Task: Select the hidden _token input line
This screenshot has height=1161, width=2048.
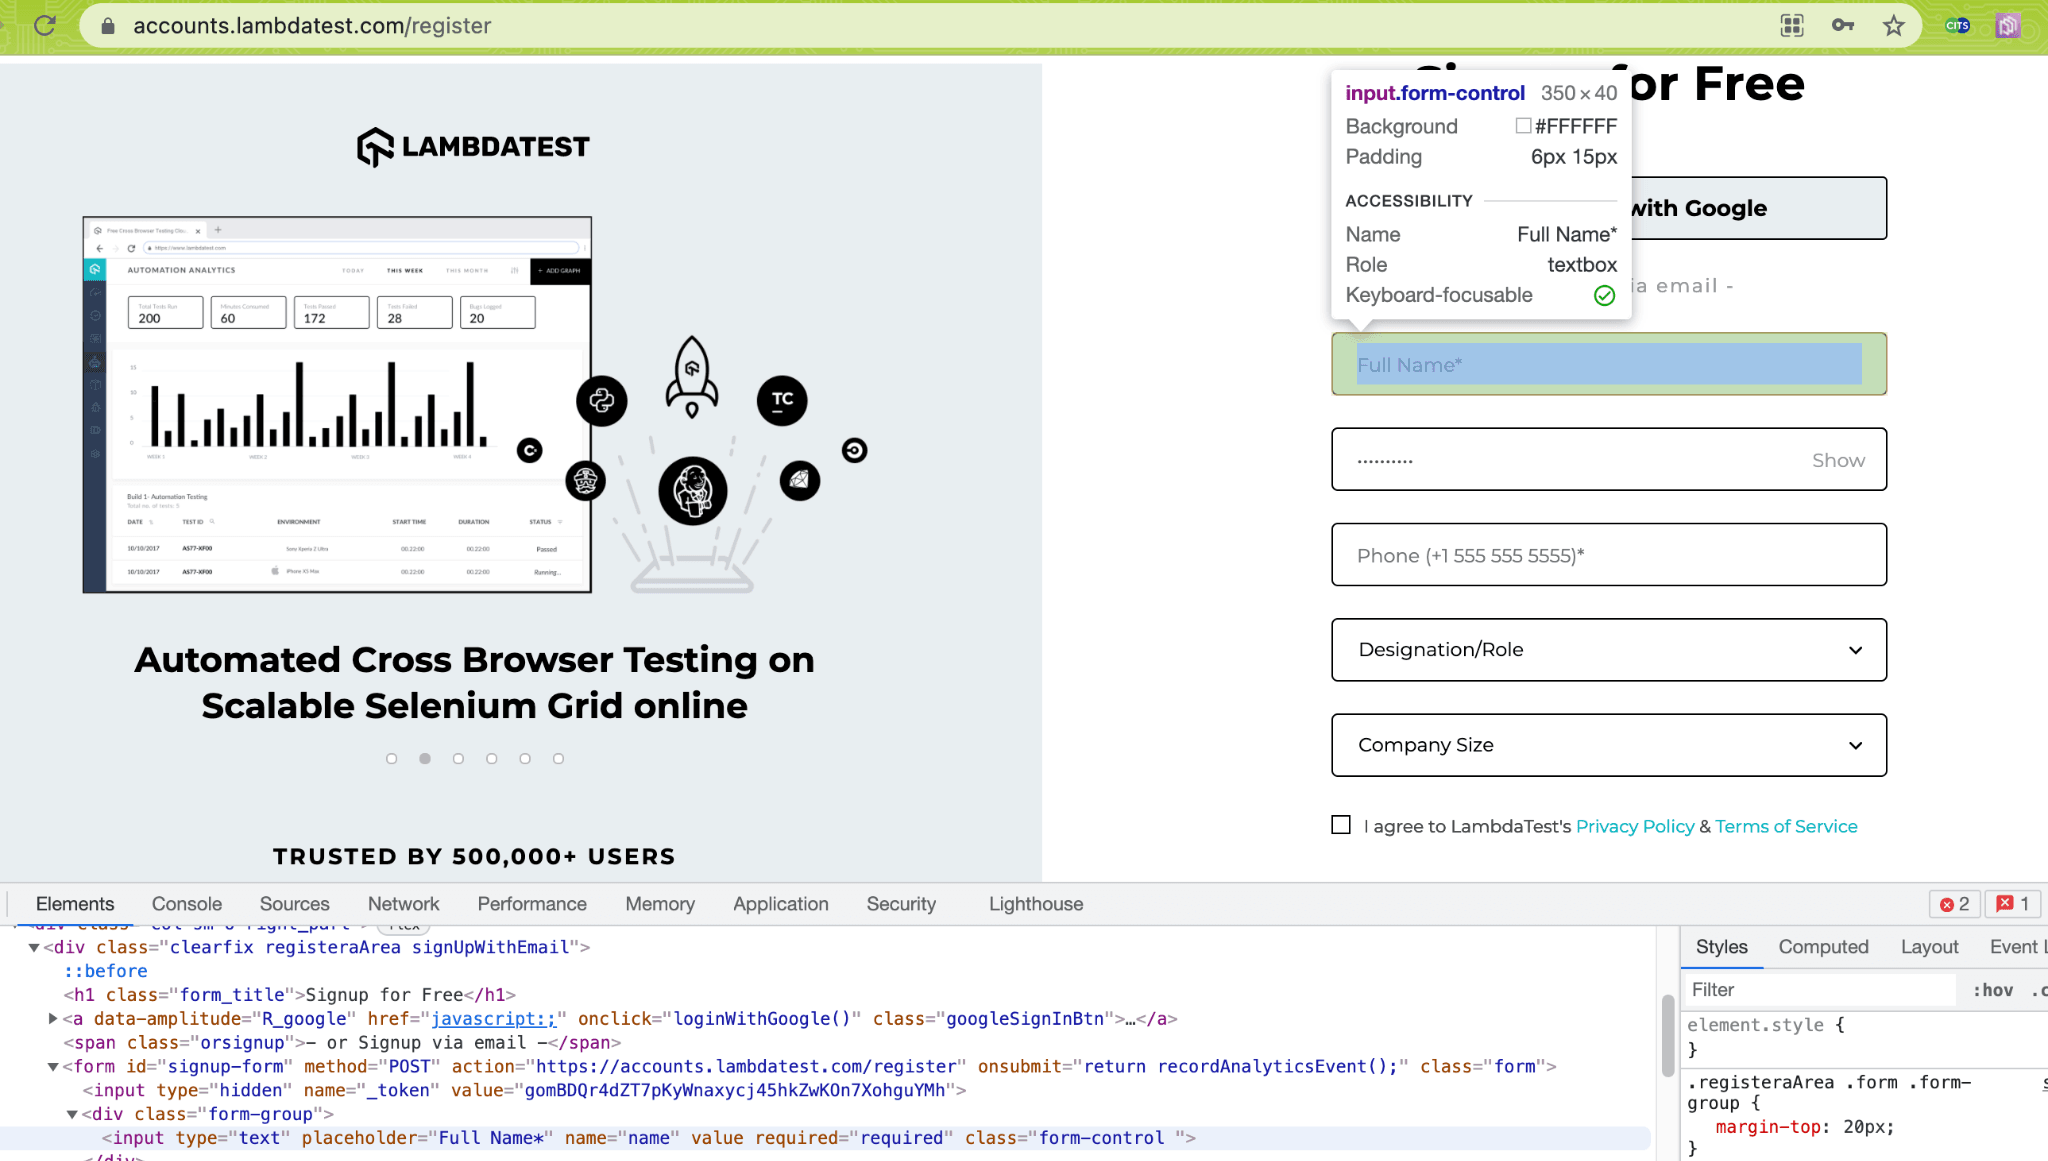Action: 525,1091
